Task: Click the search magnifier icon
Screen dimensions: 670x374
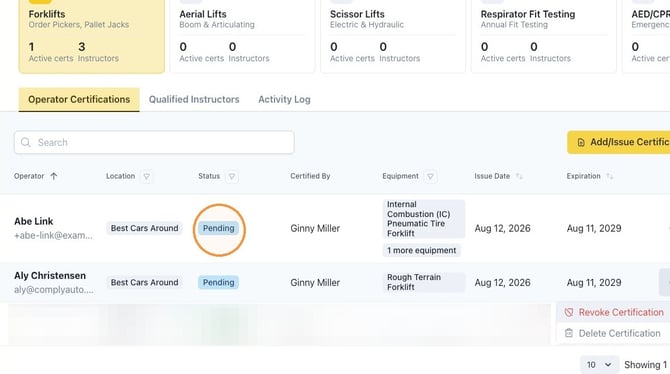Action: (26, 142)
